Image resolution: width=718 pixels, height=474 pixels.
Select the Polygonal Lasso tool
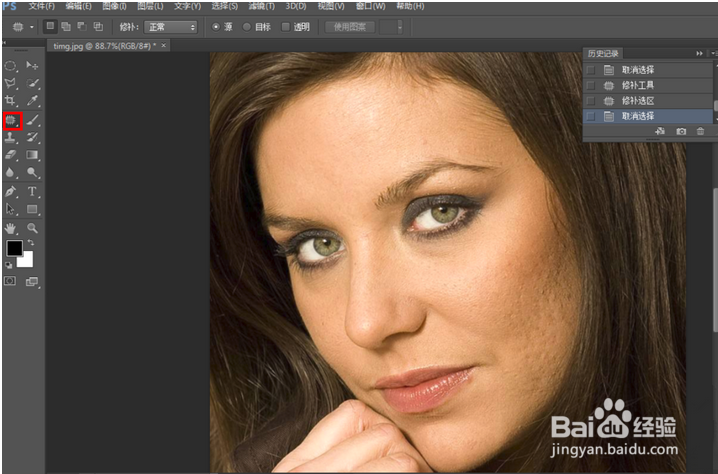(11, 83)
